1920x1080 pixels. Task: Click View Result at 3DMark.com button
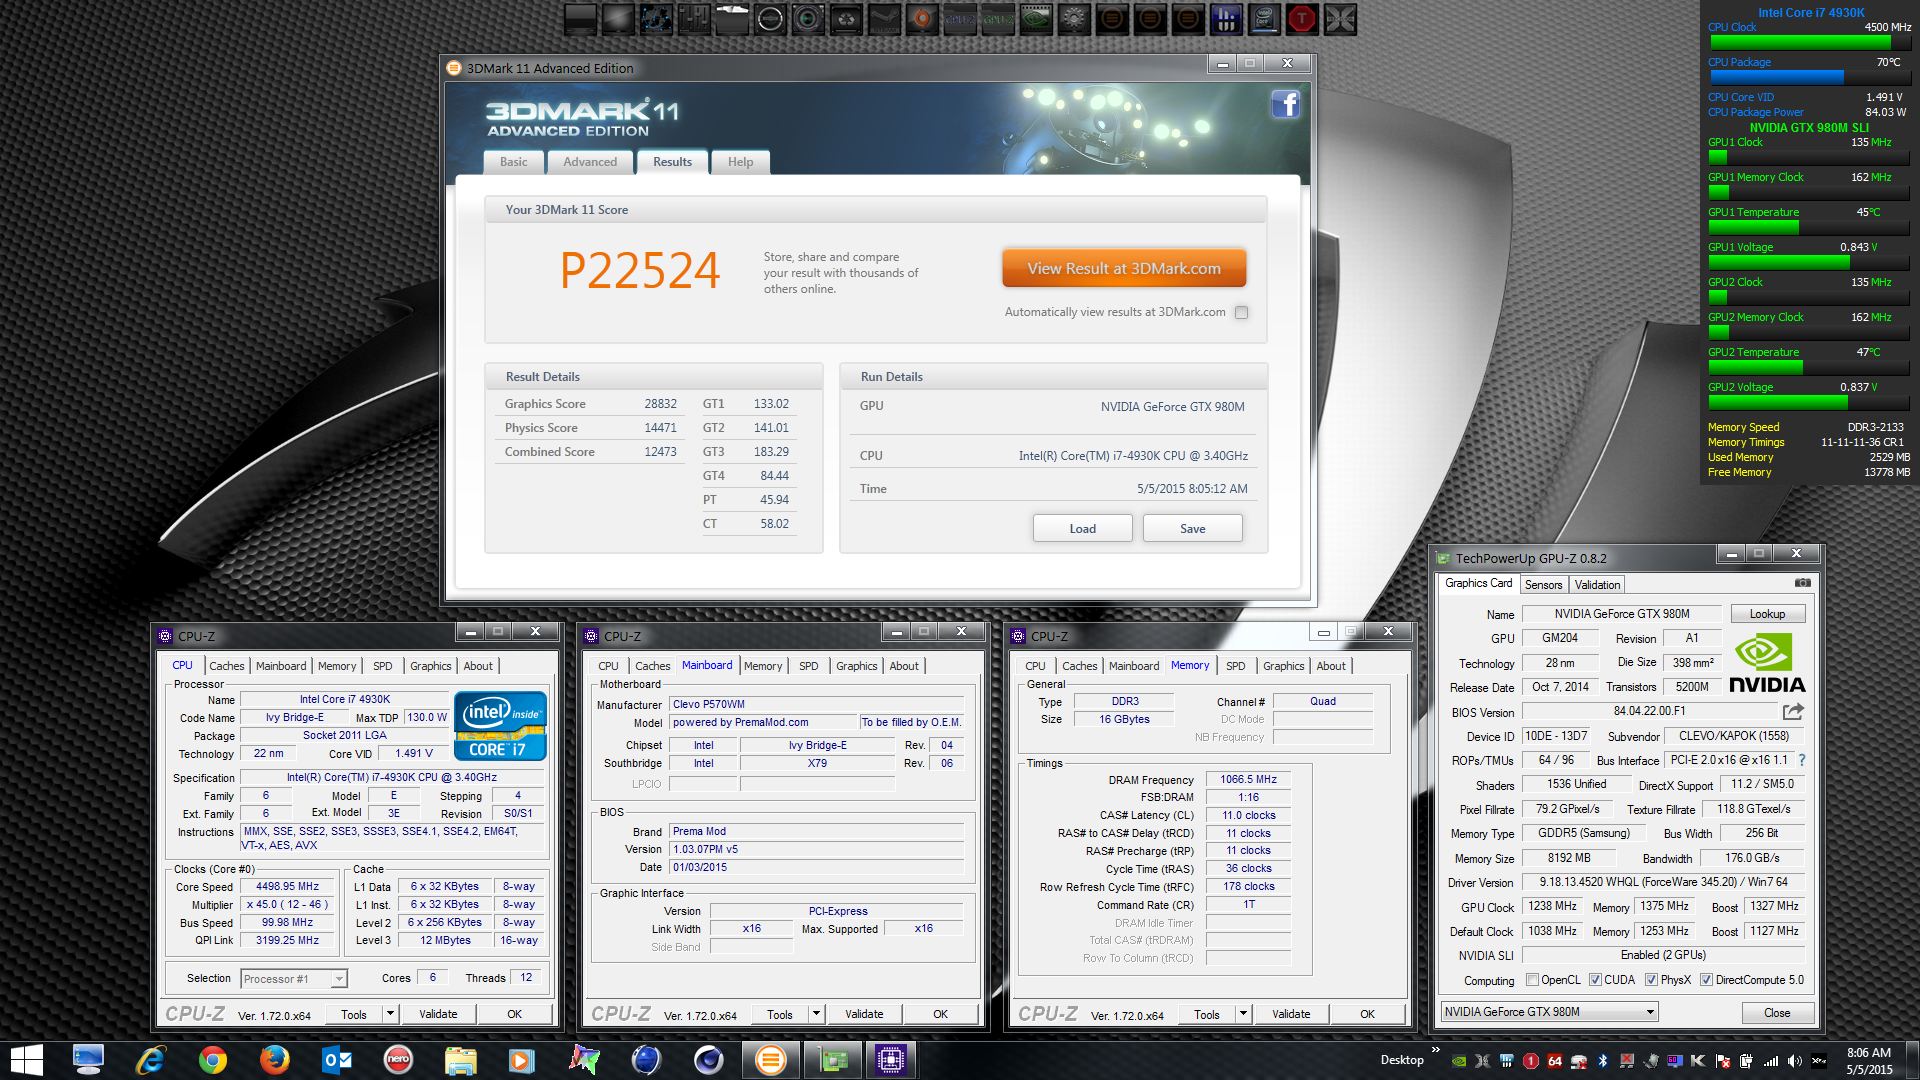pyautogui.click(x=1123, y=268)
